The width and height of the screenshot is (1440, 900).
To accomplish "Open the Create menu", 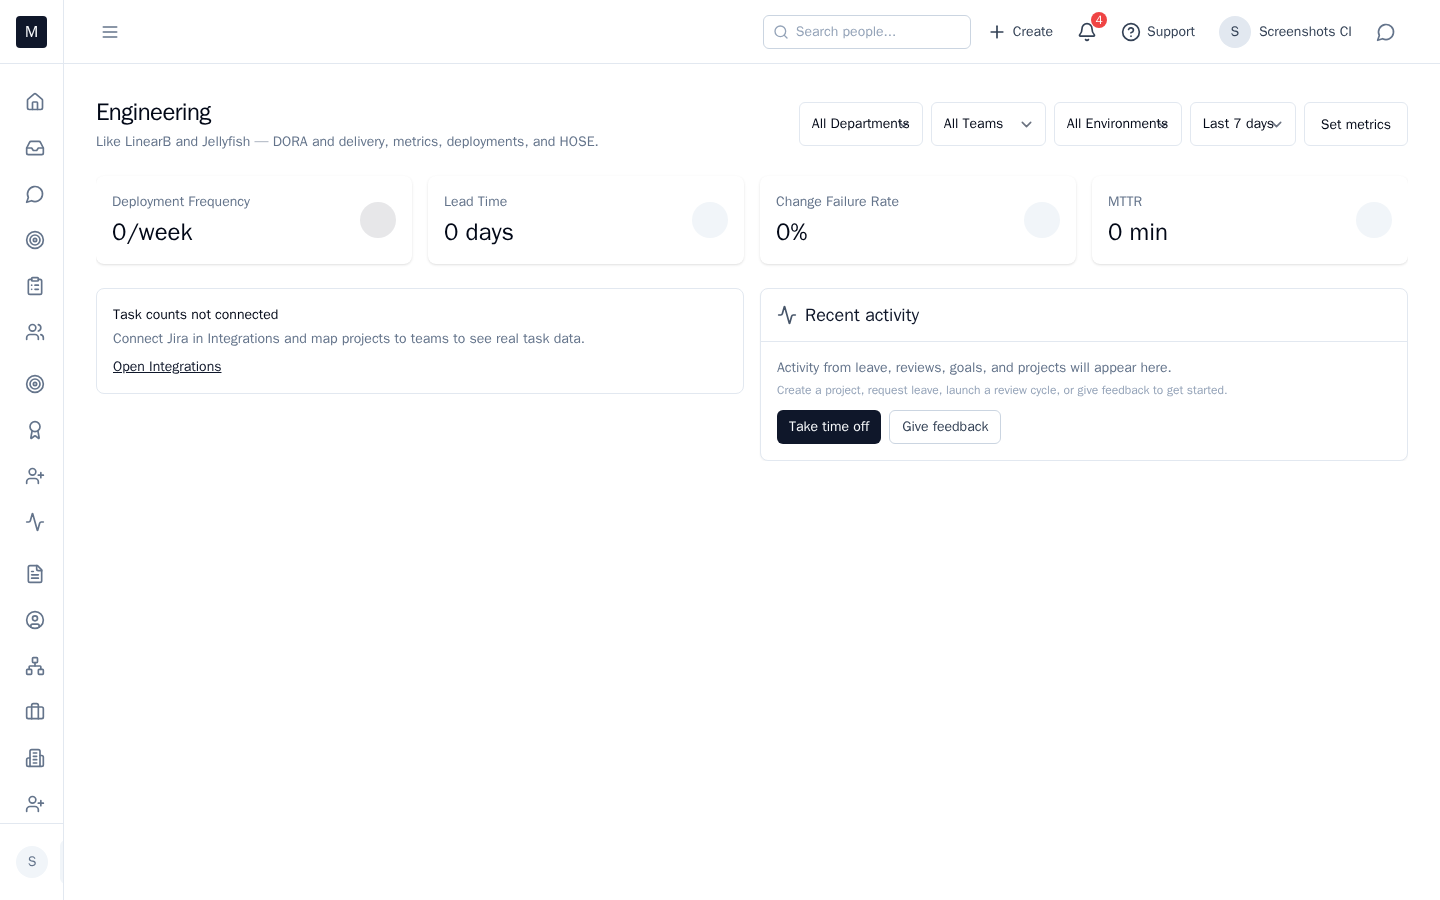I will pos(1021,32).
